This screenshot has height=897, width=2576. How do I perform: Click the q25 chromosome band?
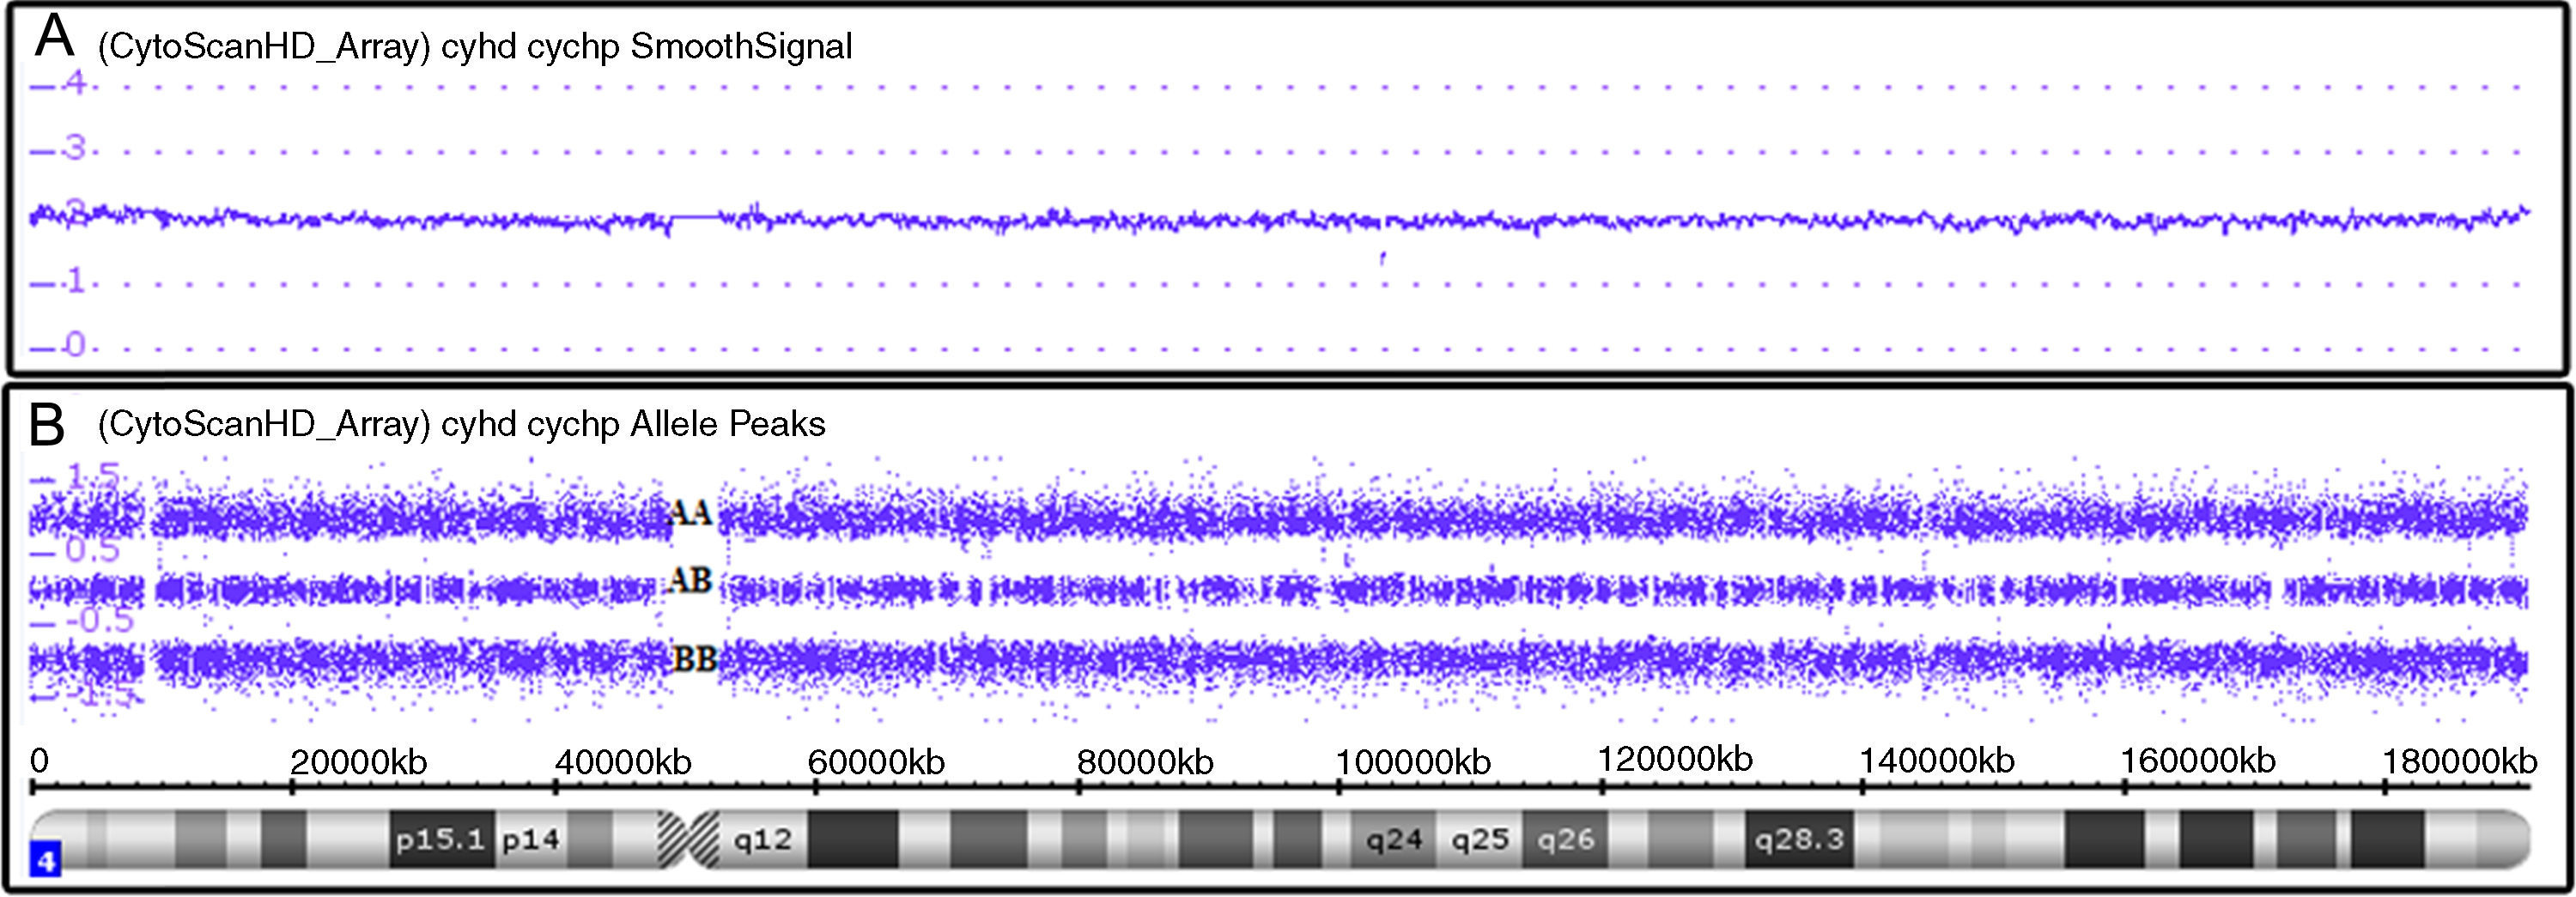(x=1480, y=839)
